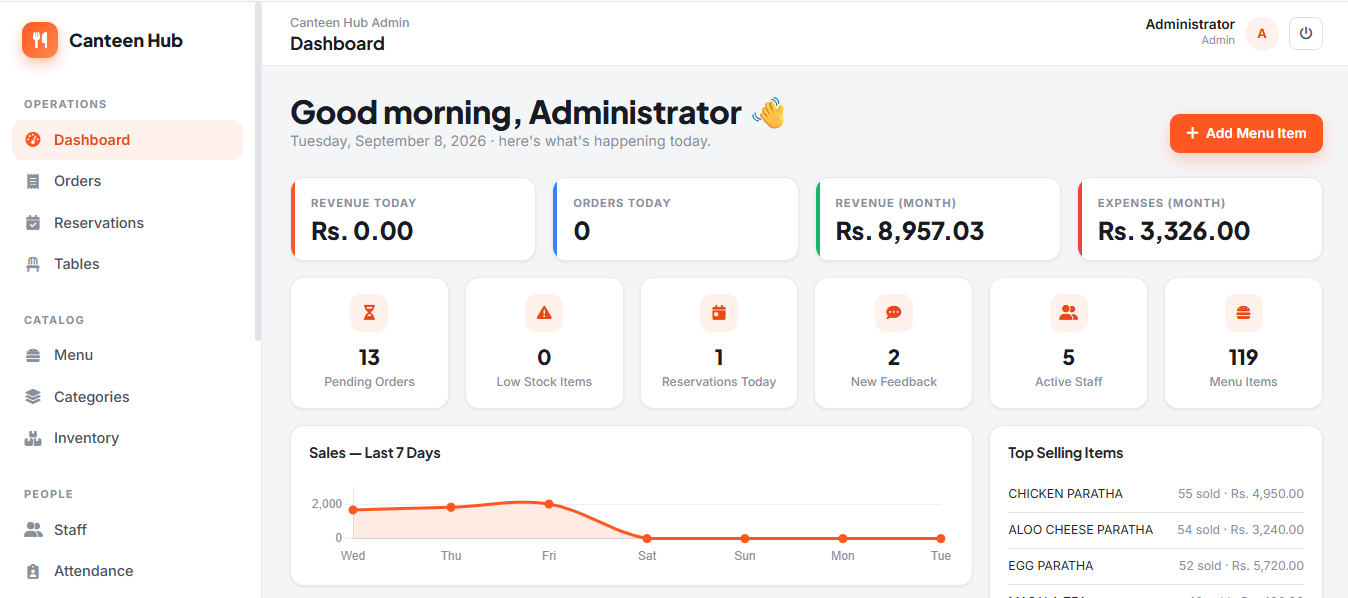Click the Dashboard gauge icon in sidebar
The height and width of the screenshot is (598, 1348).
coord(33,140)
